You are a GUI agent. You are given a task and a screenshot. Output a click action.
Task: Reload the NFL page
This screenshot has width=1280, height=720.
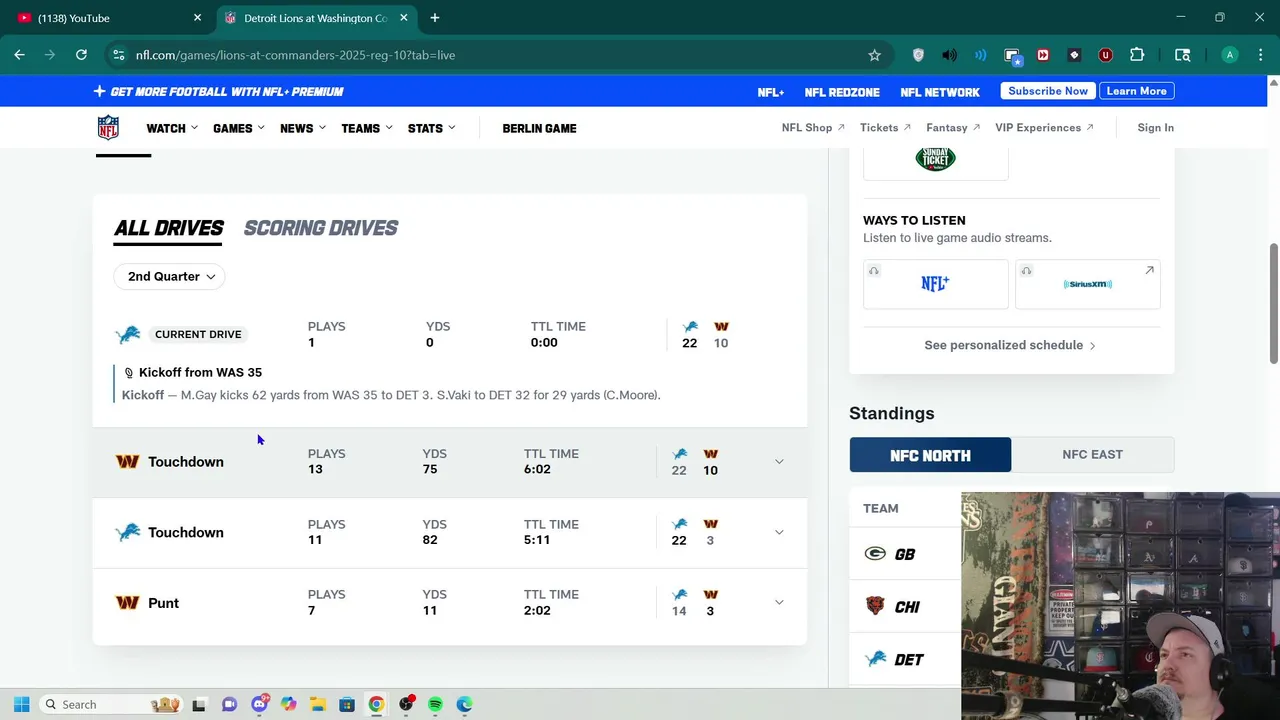pyautogui.click(x=81, y=55)
